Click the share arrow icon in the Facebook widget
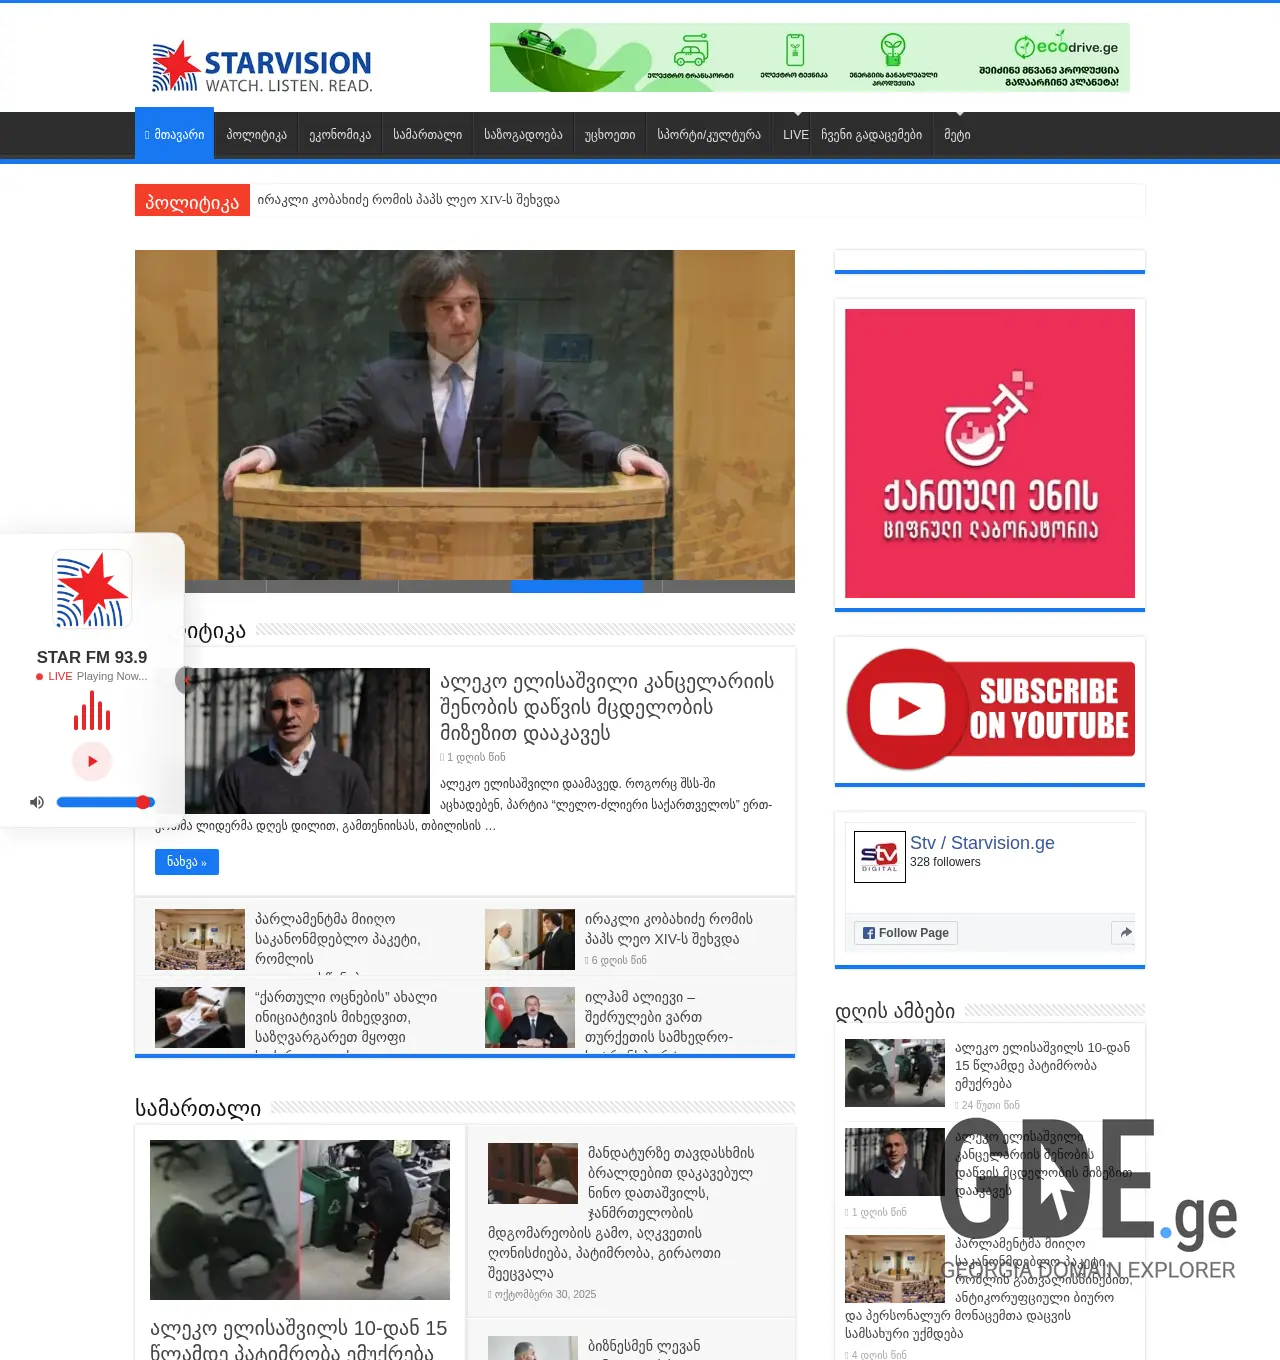This screenshot has height=1360, width=1280. coord(1124,932)
